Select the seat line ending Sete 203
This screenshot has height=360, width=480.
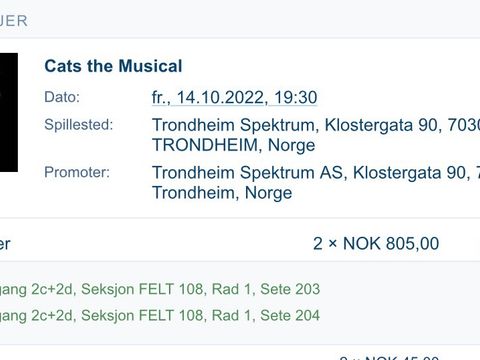coord(160,289)
